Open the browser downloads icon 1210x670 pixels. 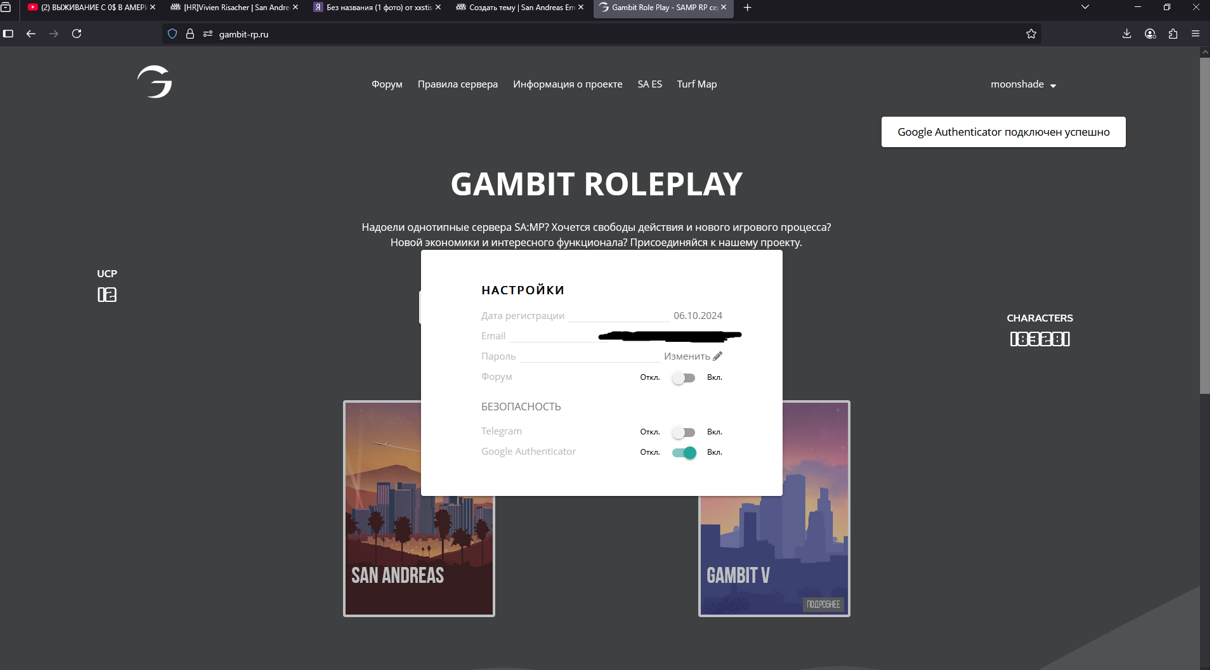pyautogui.click(x=1127, y=34)
